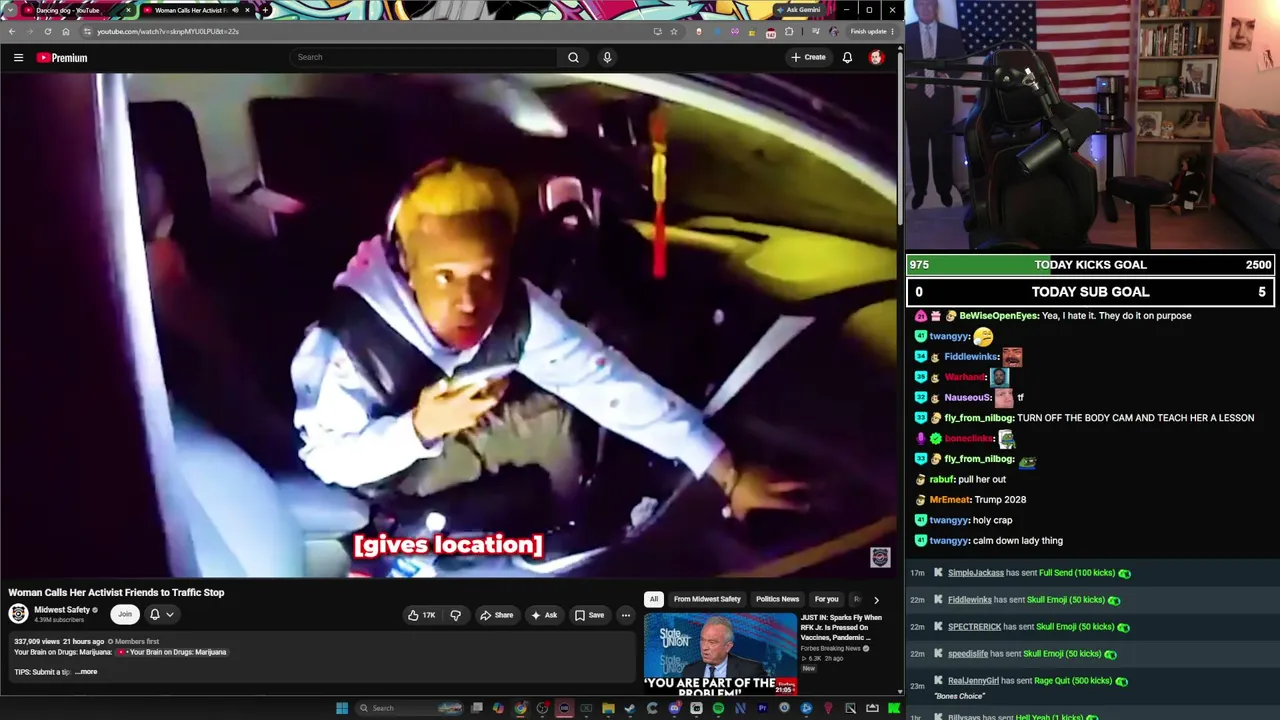The image size is (1280, 720).
Task: Open the 'Finish update' browser menu
Action: click(x=872, y=31)
